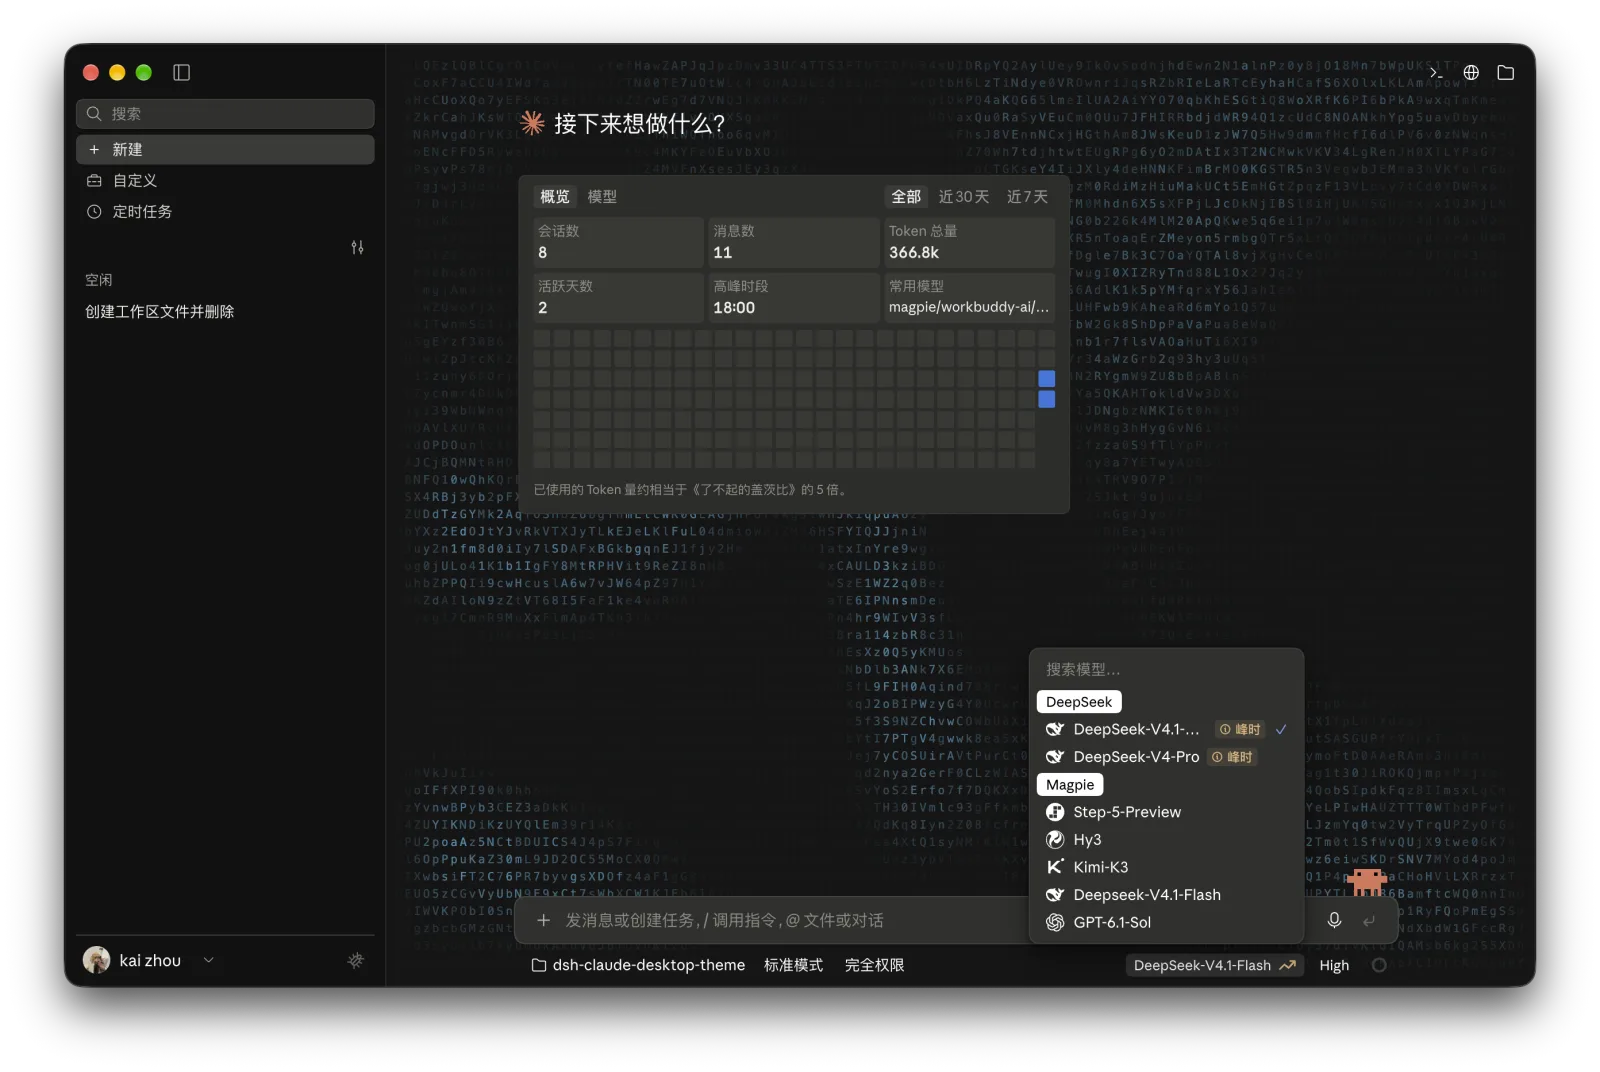Open the folder icon in top bar
Image resolution: width=1600 pixels, height=1072 pixels.
(1505, 72)
